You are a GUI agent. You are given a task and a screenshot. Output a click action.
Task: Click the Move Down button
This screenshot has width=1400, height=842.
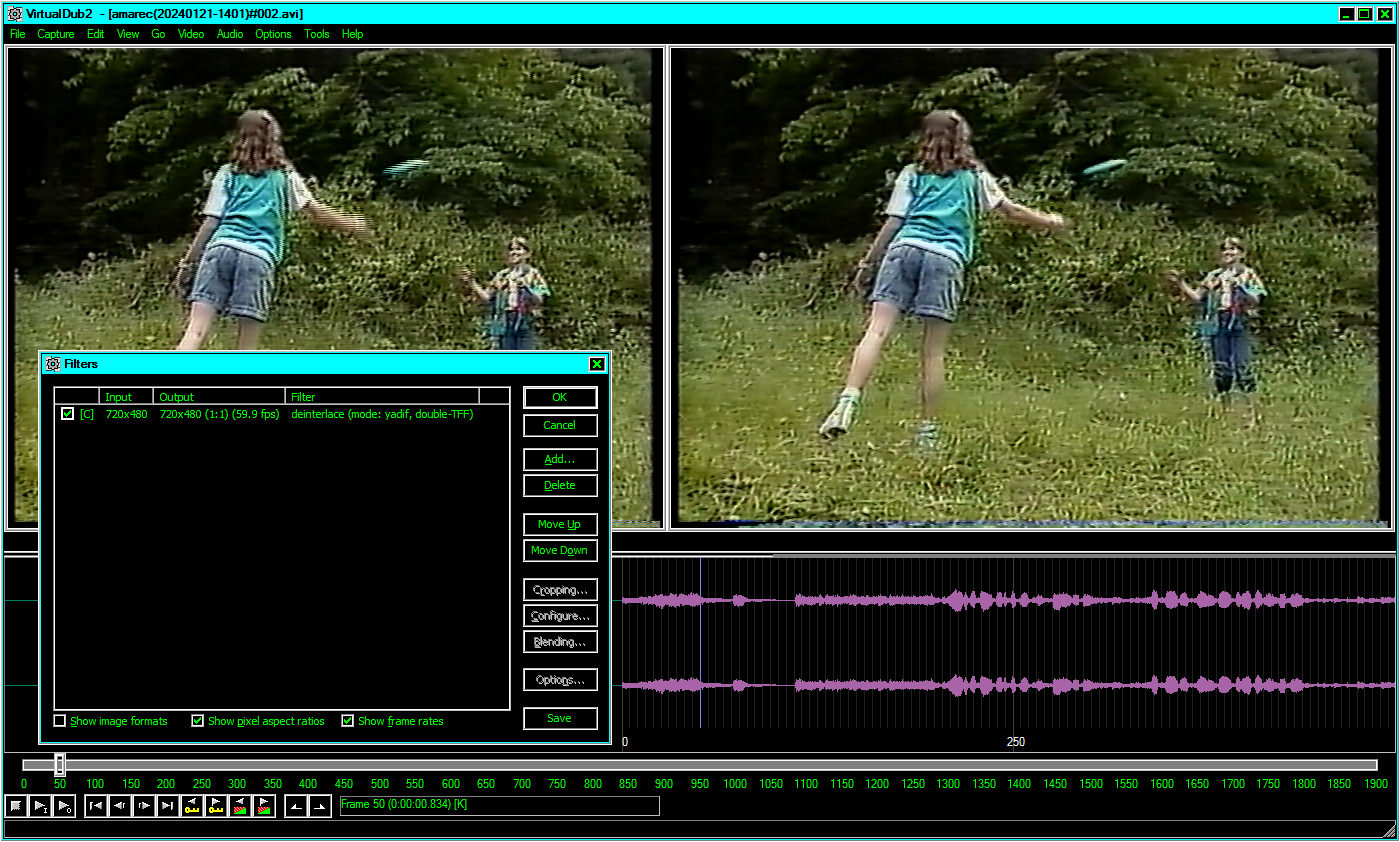(x=560, y=551)
